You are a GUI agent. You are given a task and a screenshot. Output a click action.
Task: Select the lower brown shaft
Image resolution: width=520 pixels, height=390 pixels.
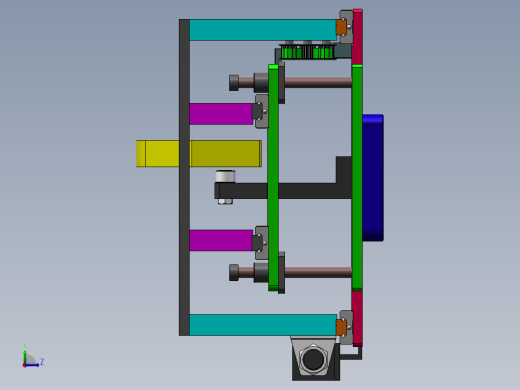click(x=318, y=272)
